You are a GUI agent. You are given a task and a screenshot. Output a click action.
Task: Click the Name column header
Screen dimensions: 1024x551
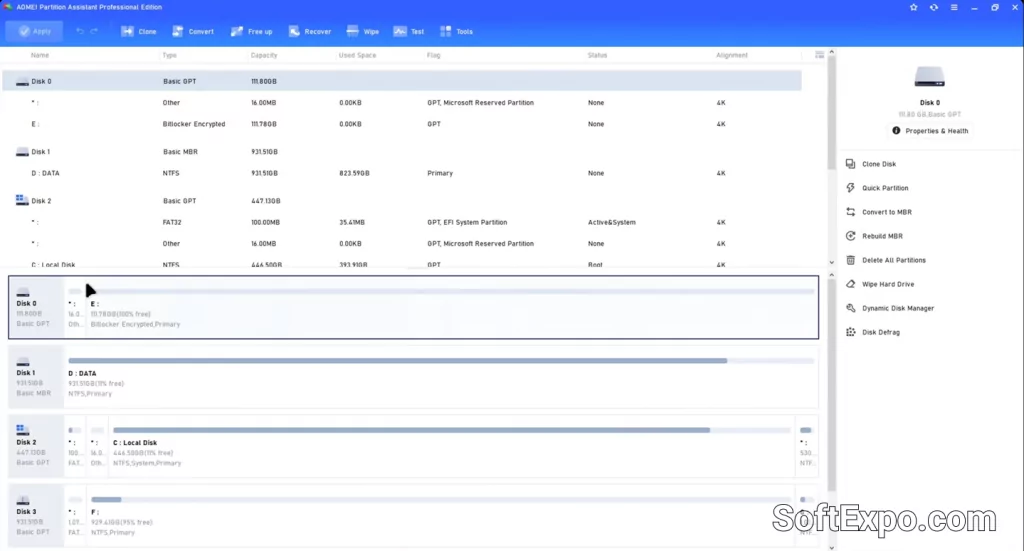pyautogui.click(x=40, y=55)
